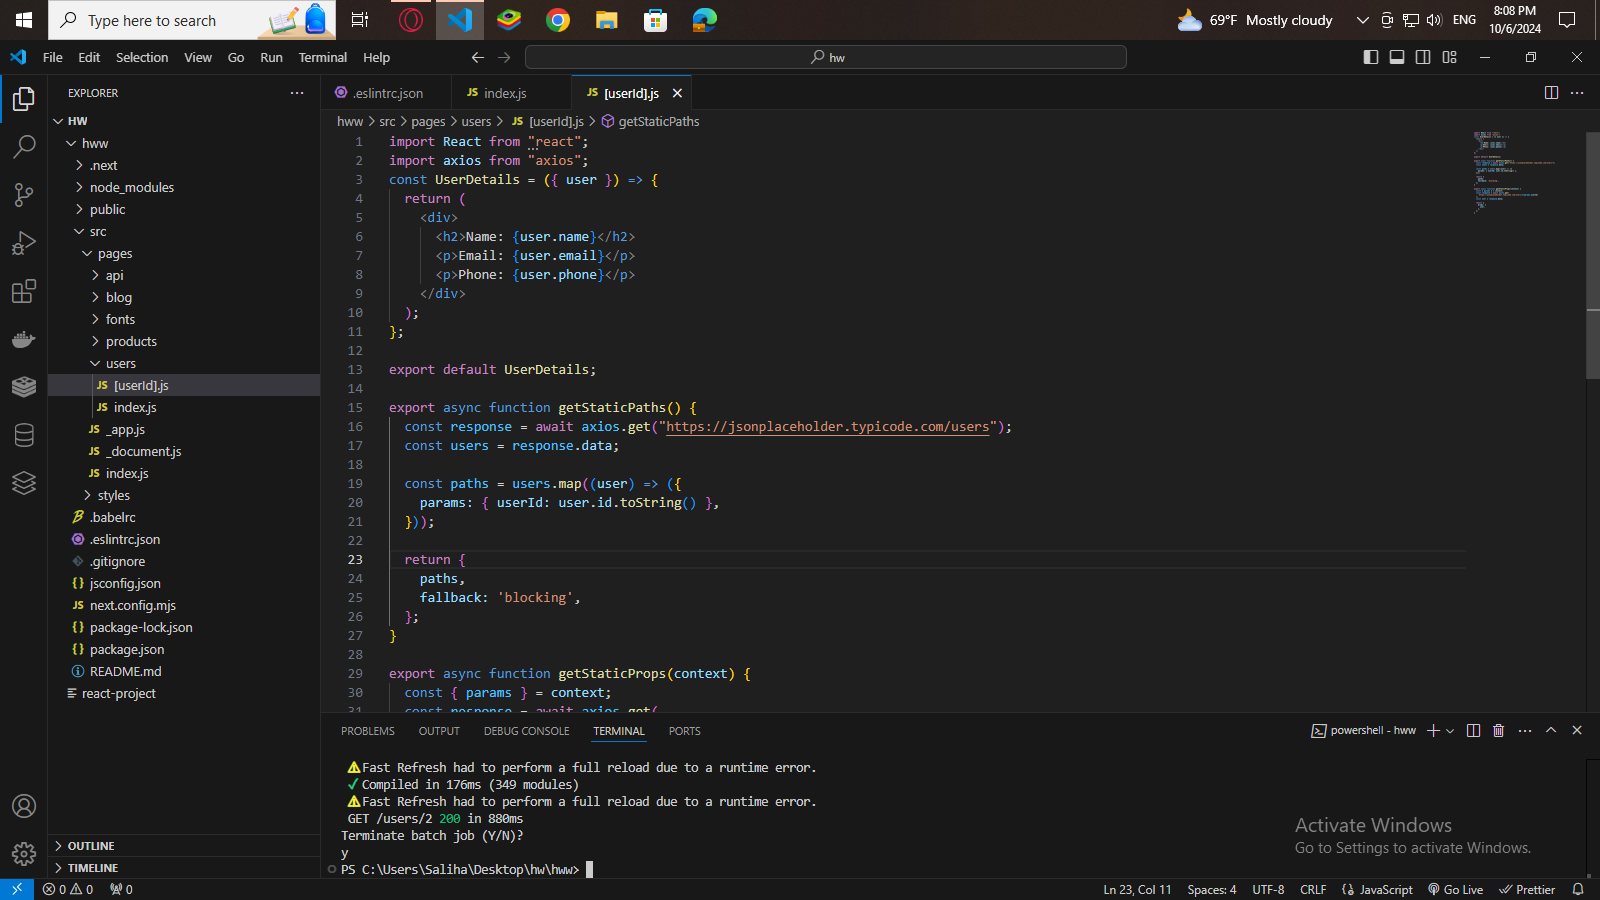Switch to the PROBLEMS tab
The image size is (1600, 900).
[367, 730]
